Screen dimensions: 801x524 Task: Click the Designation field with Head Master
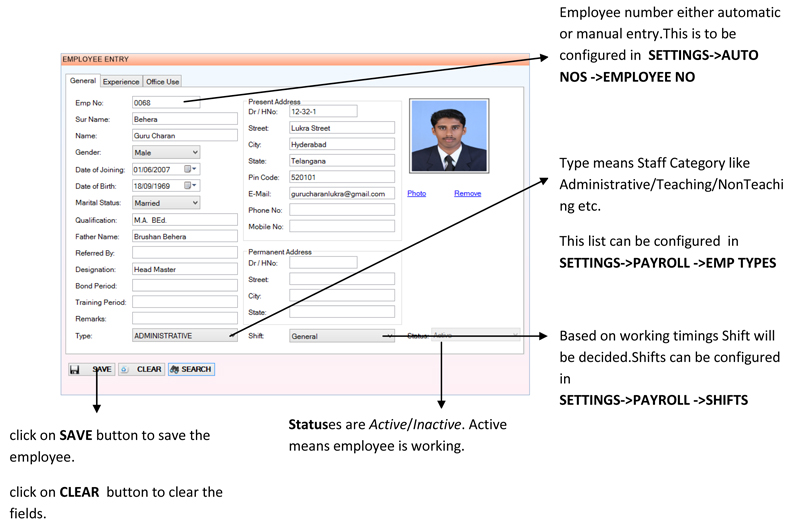pyautogui.click(x=184, y=269)
